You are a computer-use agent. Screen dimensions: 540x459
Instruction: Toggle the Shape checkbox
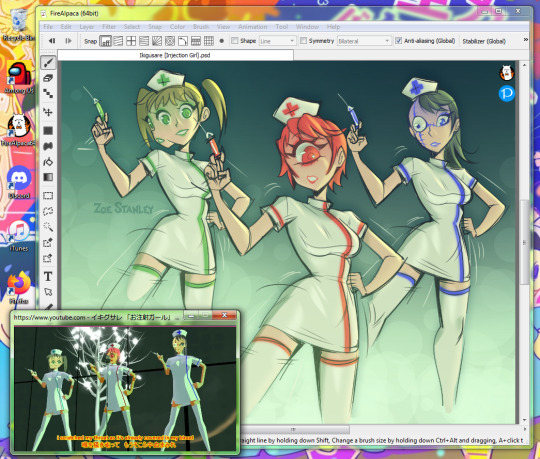point(235,41)
